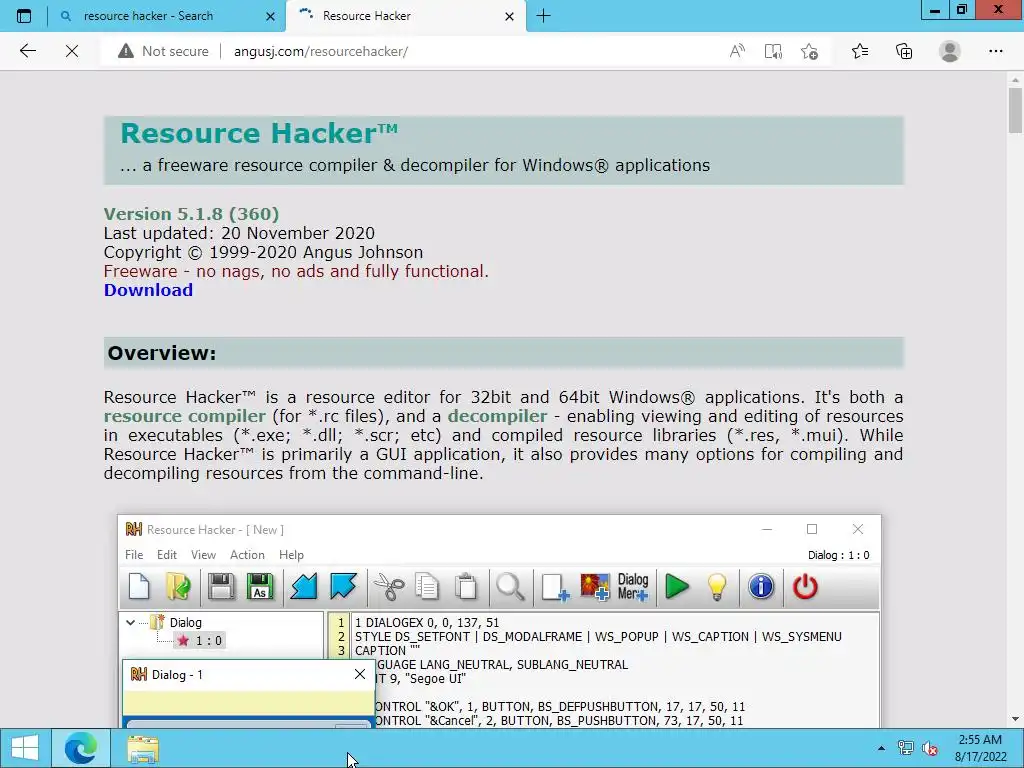
Task: Open the Edit menu in Resource Hacker image
Action: [167, 554]
